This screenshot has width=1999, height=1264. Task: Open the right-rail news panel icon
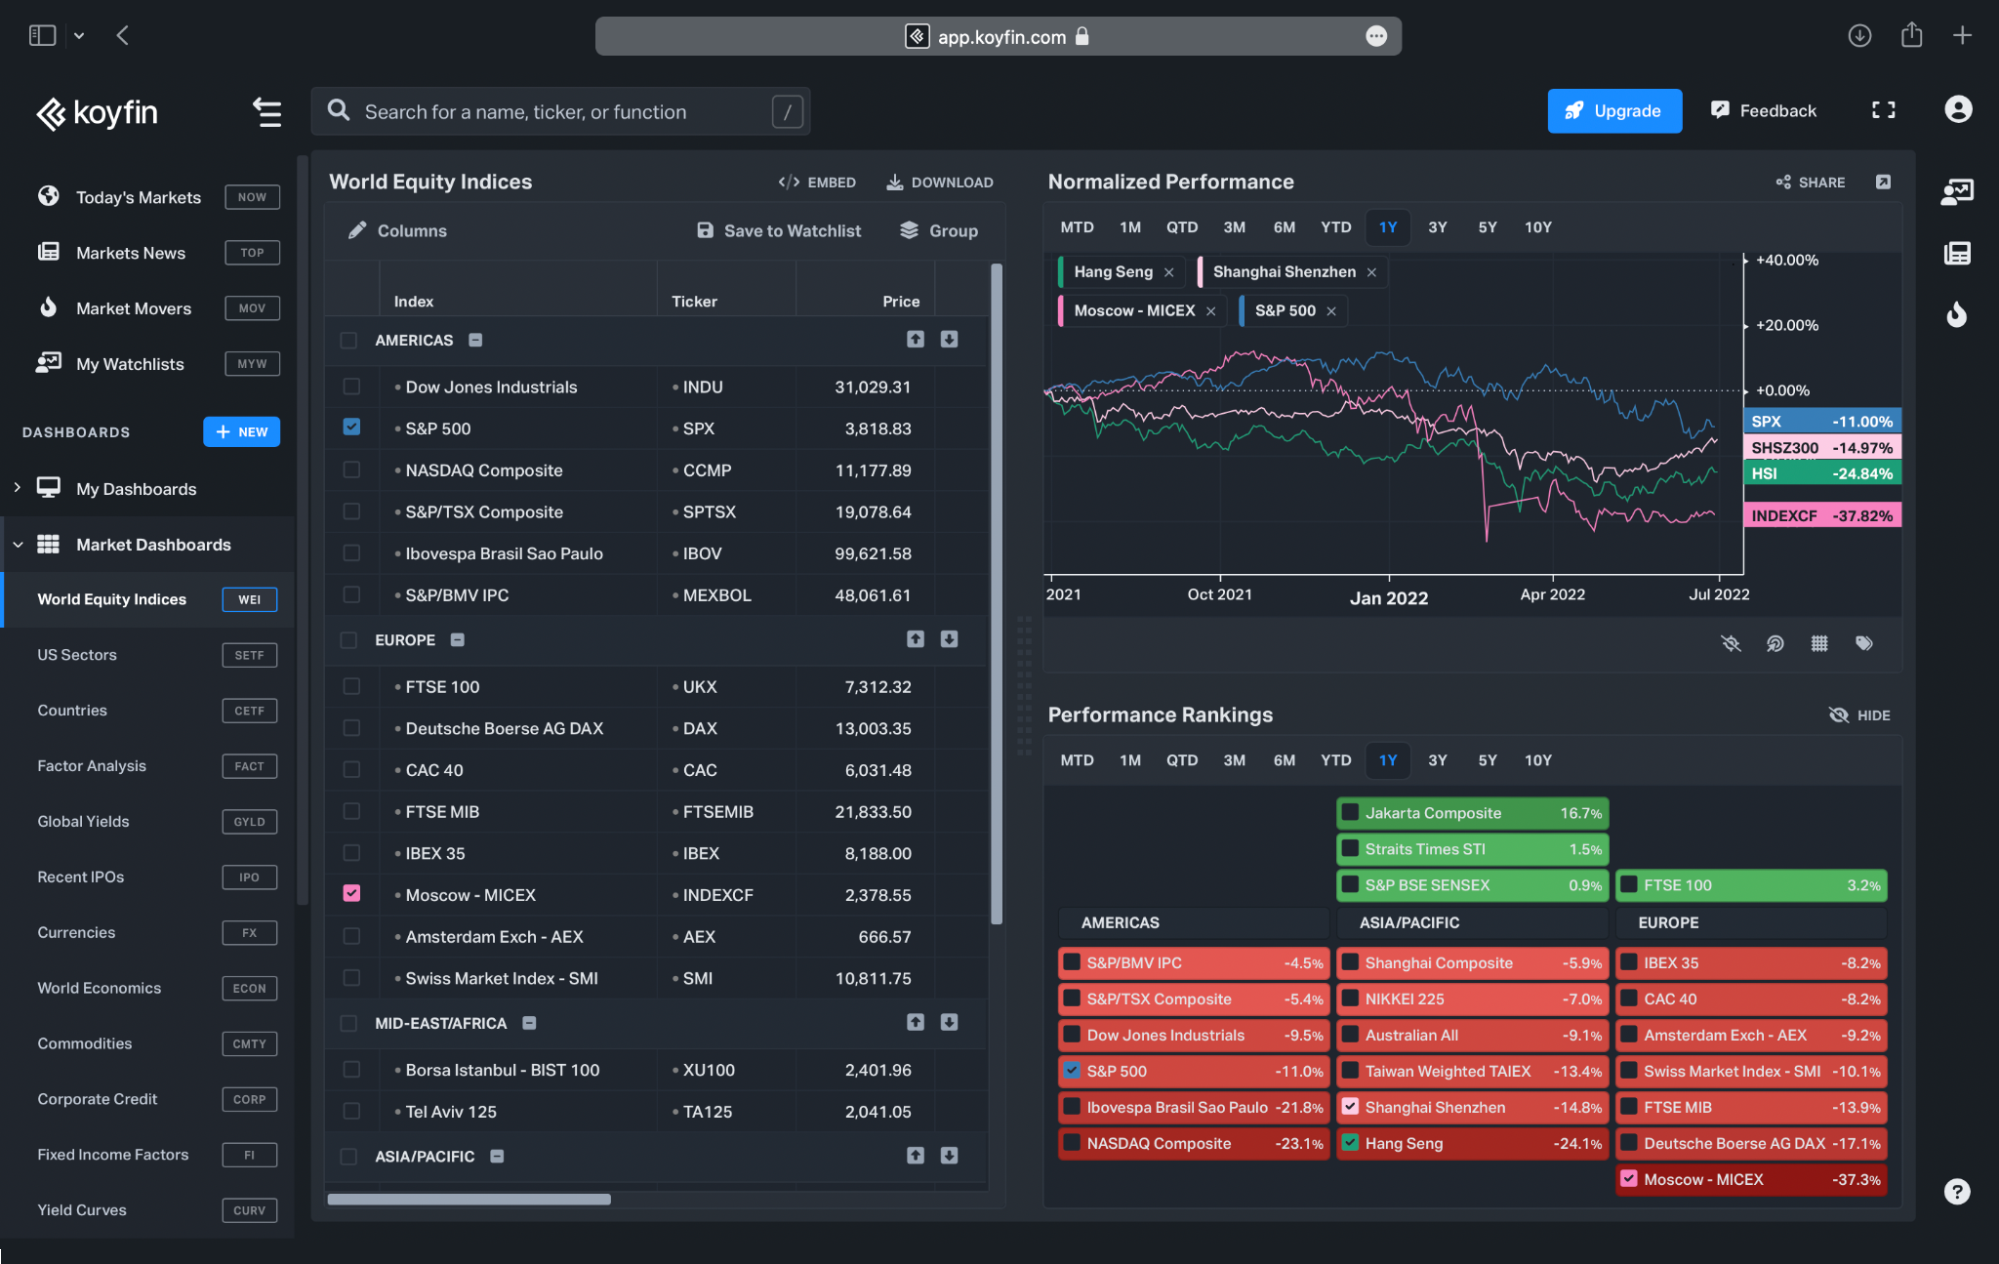pyautogui.click(x=1957, y=253)
